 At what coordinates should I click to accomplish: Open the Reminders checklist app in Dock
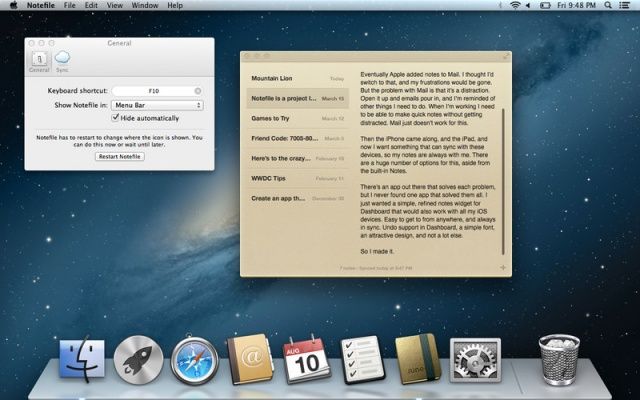pos(361,361)
